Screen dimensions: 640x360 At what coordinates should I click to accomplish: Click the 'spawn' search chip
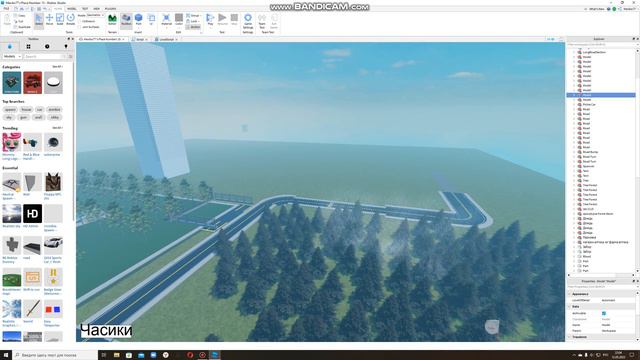[x=10, y=109]
